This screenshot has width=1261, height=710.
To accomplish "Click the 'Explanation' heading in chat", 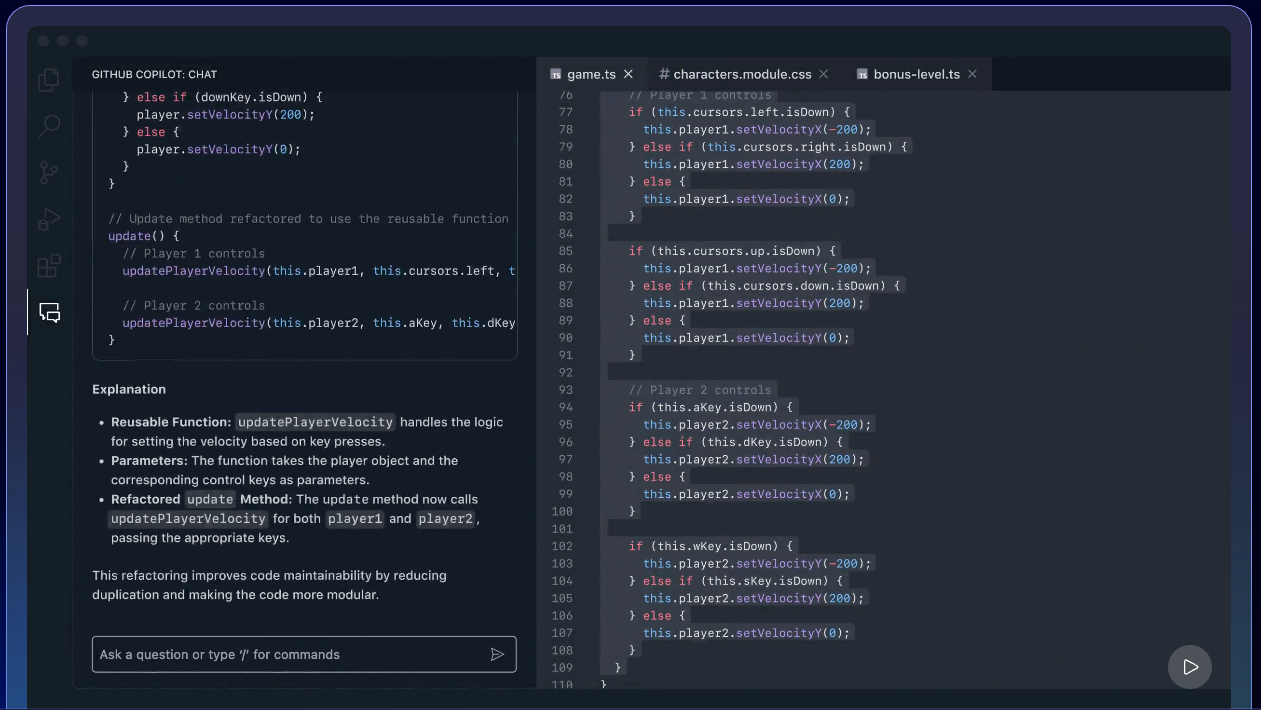I will (129, 389).
